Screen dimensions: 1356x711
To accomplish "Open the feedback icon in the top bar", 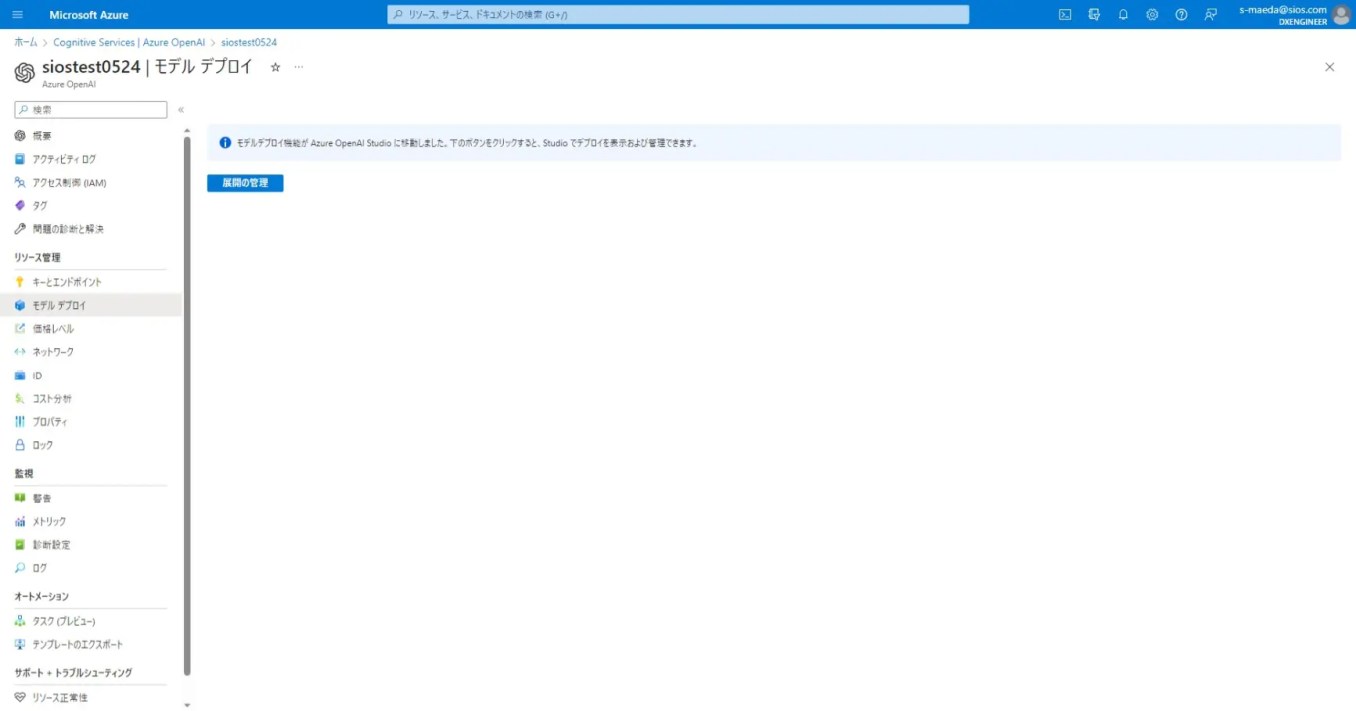I will pos(1211,14).
